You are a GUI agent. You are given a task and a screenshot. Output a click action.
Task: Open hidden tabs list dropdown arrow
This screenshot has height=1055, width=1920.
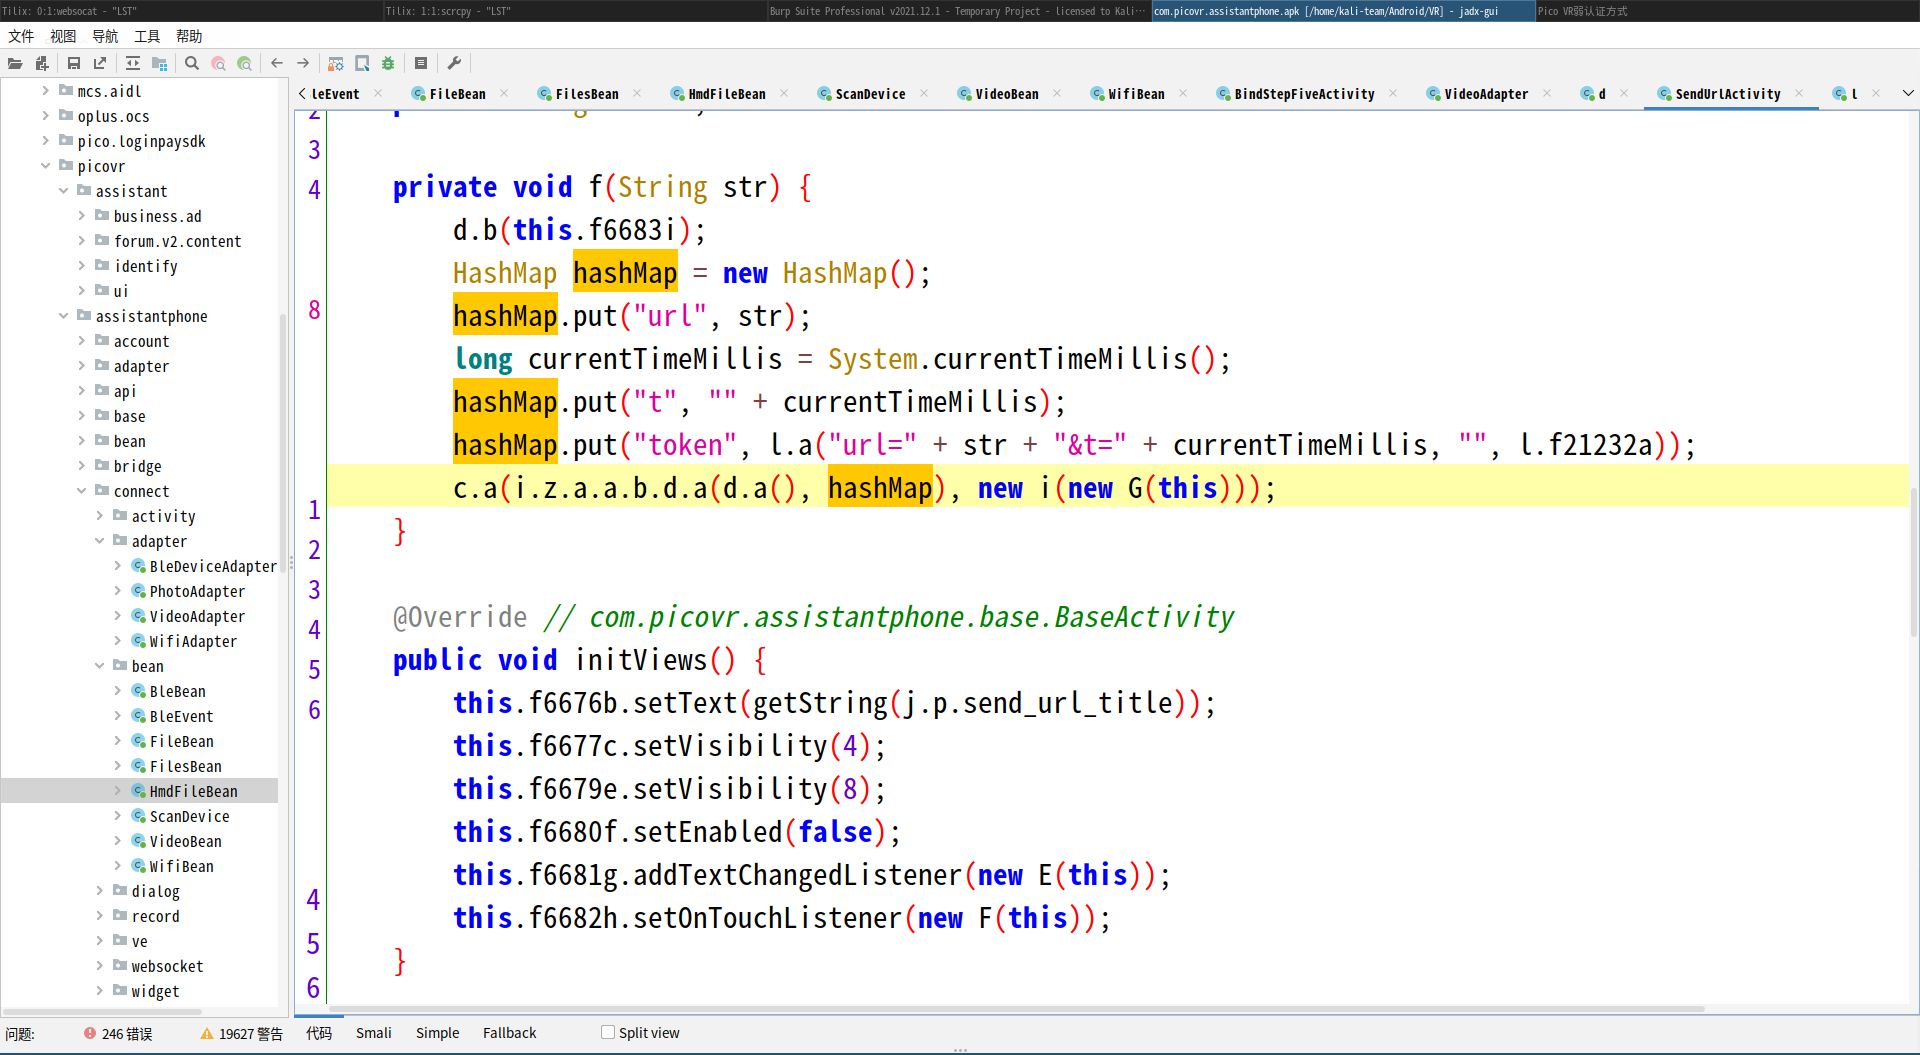(x=1908, y=93)
